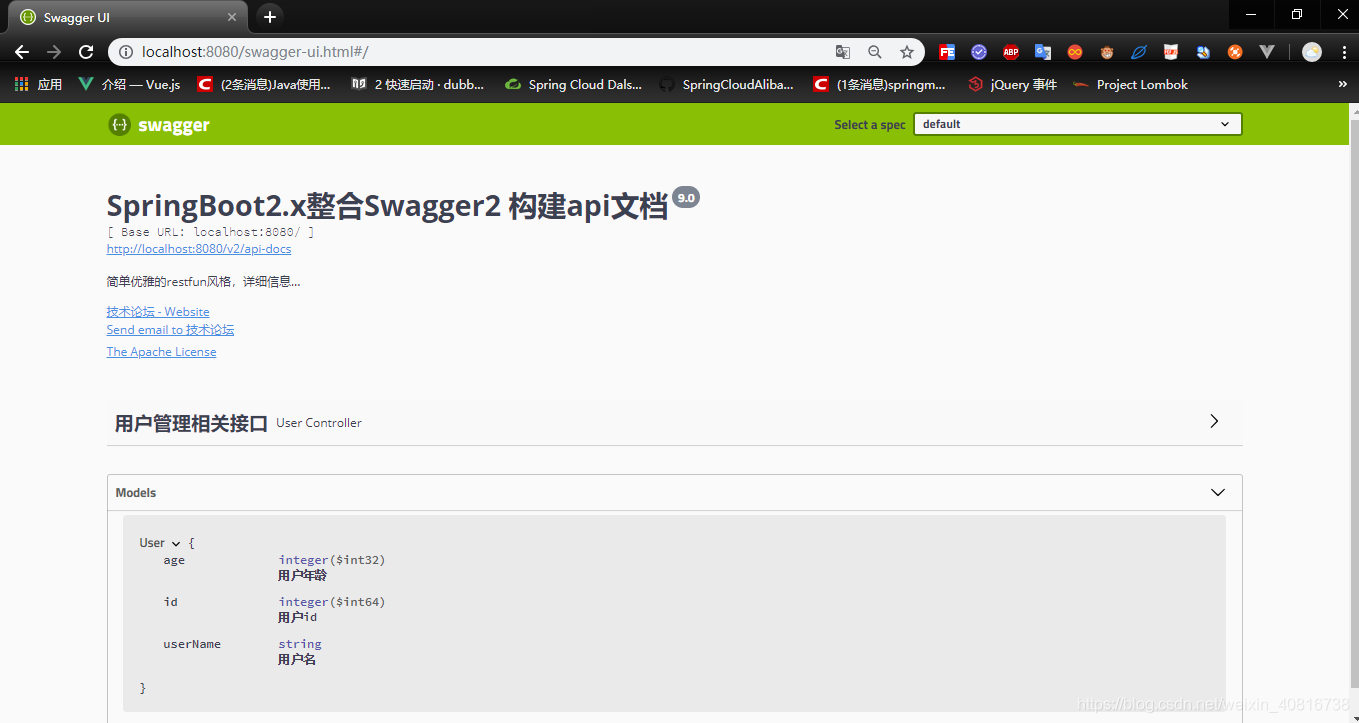Open the dubbo quick start bookmark
This screenshot has width=1359, height=723.
click(x=418, y=85)
